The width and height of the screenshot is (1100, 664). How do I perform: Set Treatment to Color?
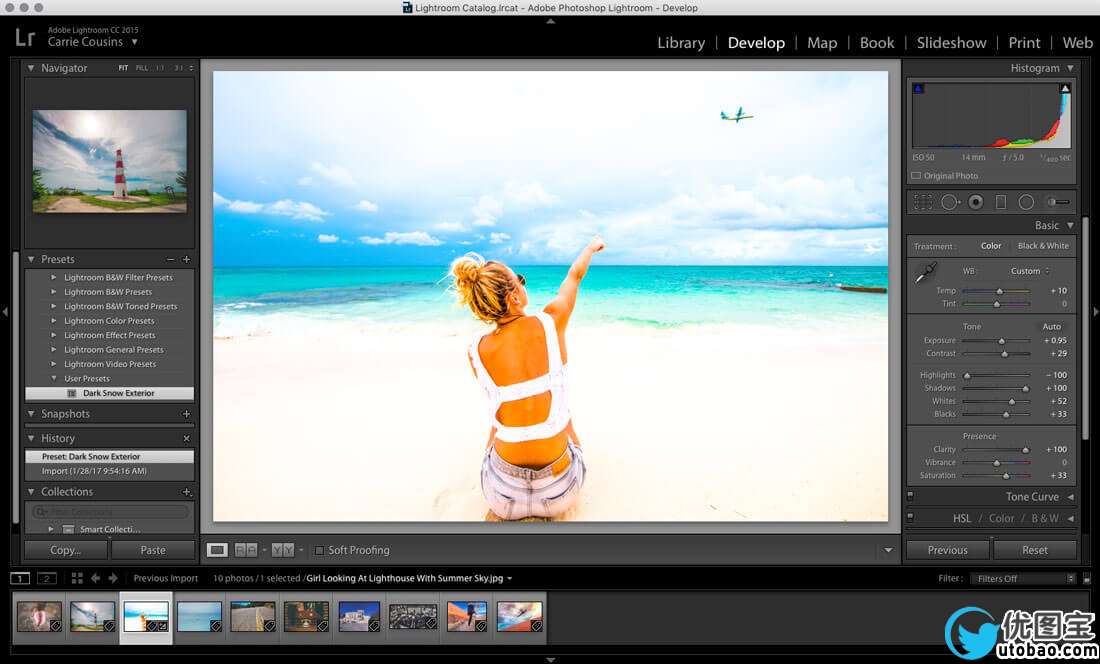[x=991, y=246]
